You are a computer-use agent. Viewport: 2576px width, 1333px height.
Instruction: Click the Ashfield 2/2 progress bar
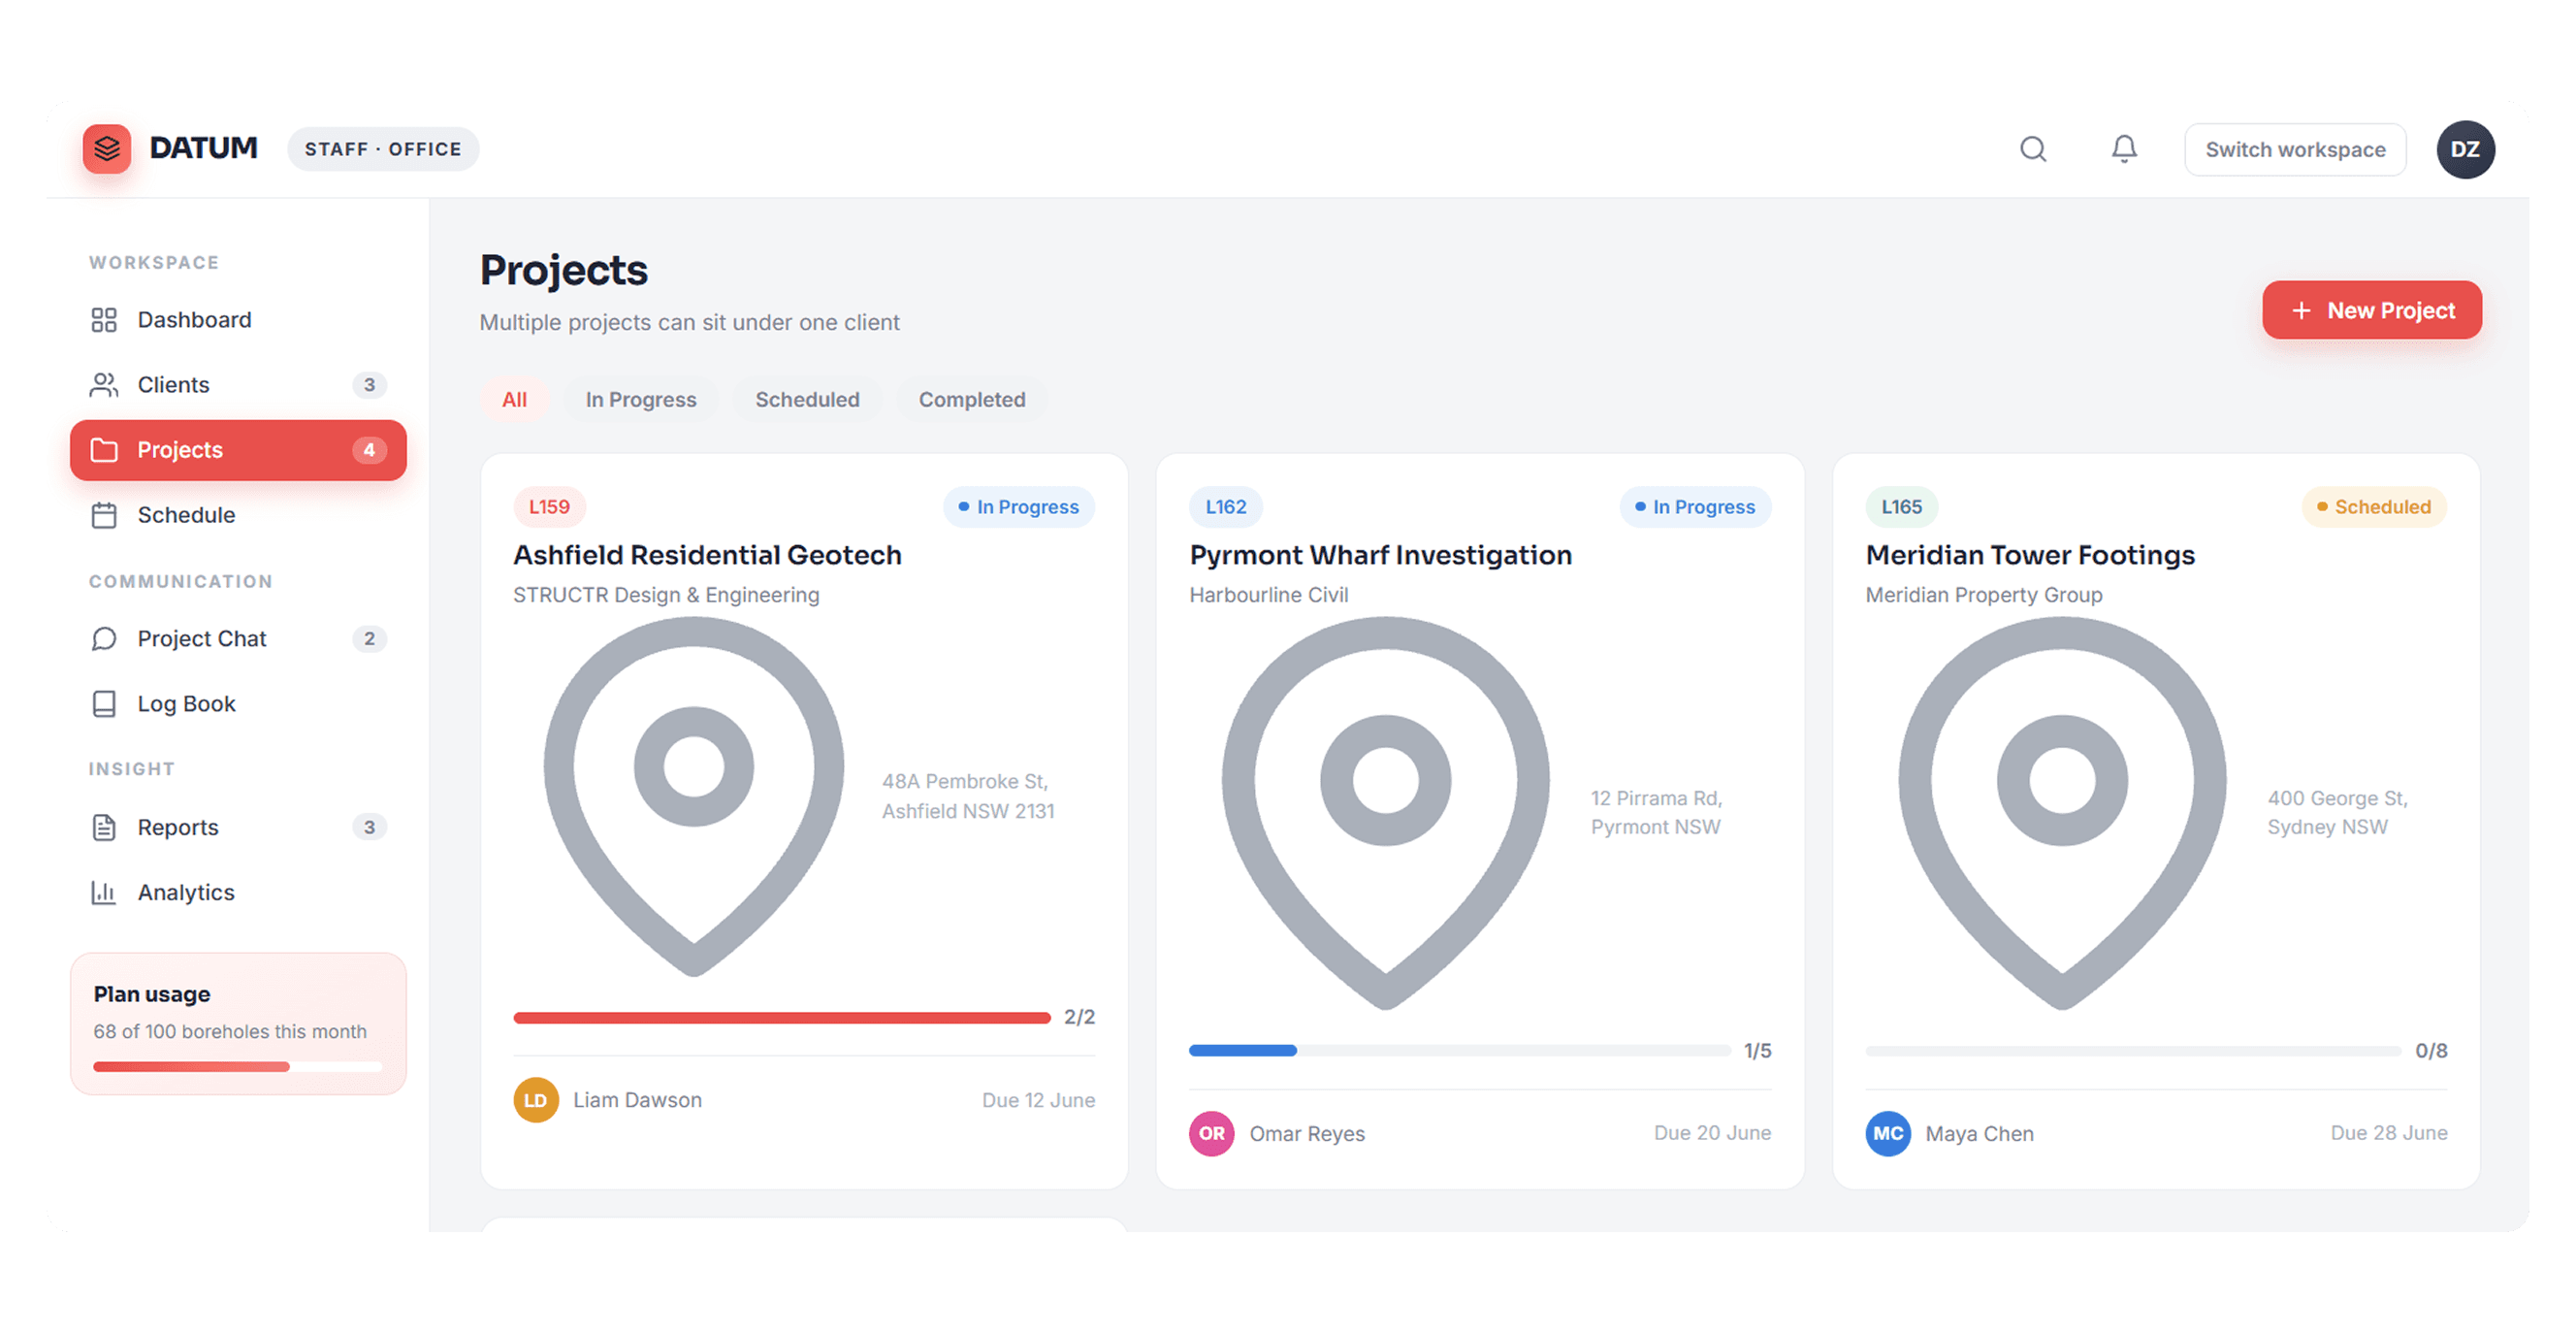[x=782, y=1018]
